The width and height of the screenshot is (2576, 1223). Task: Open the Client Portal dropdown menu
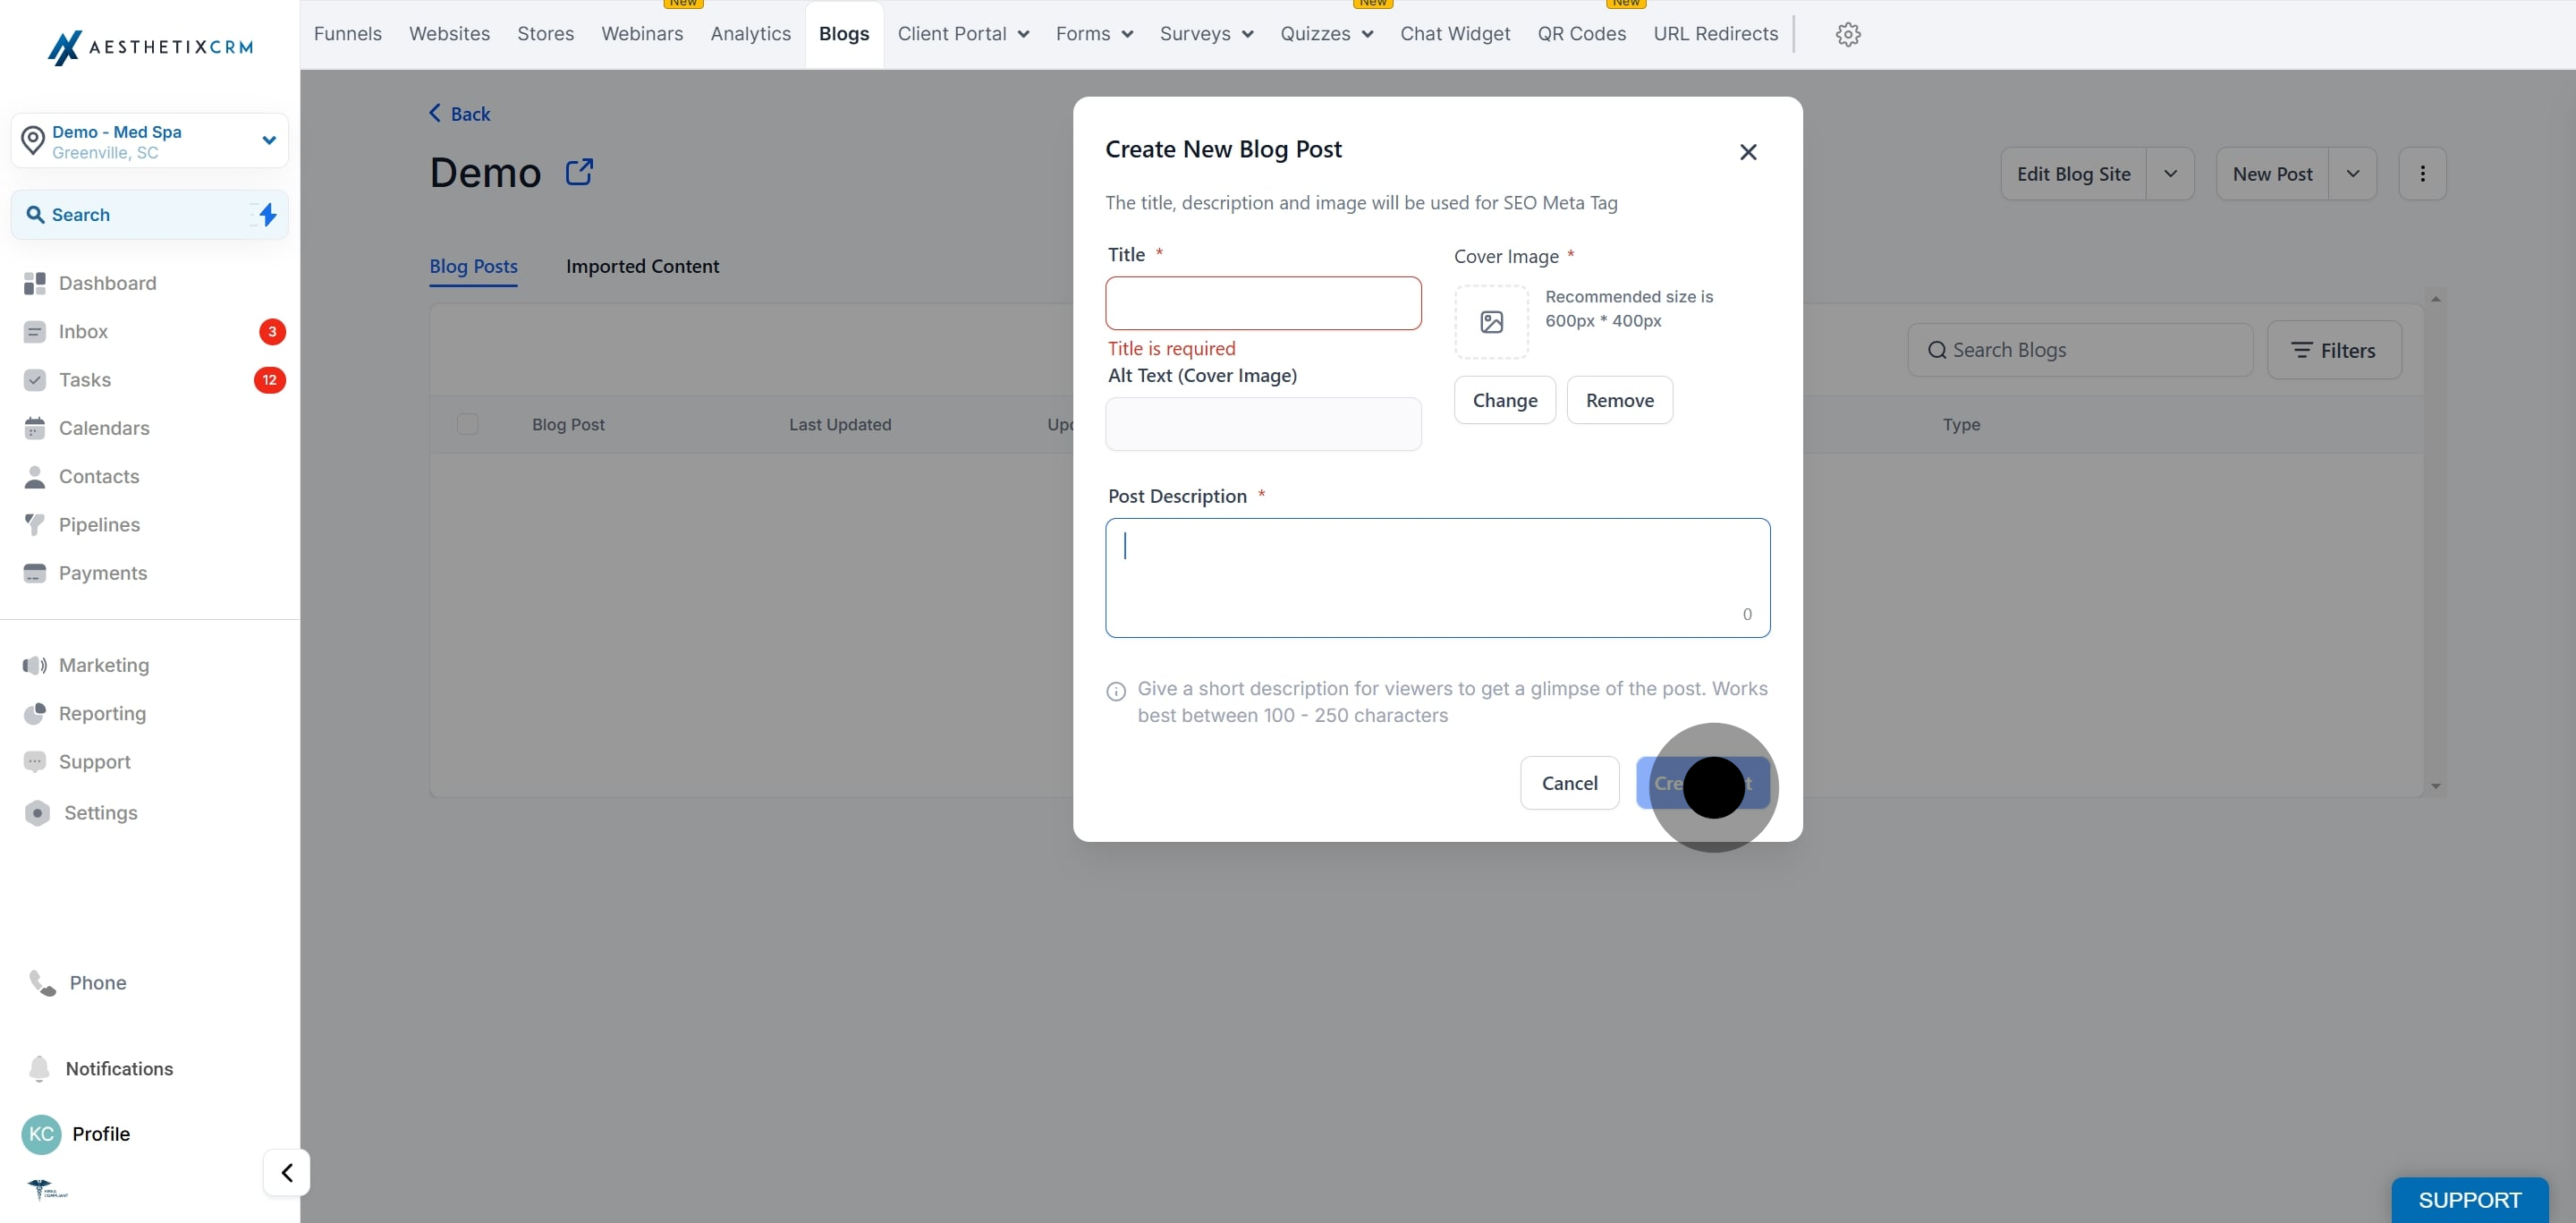tap(962, 34)
